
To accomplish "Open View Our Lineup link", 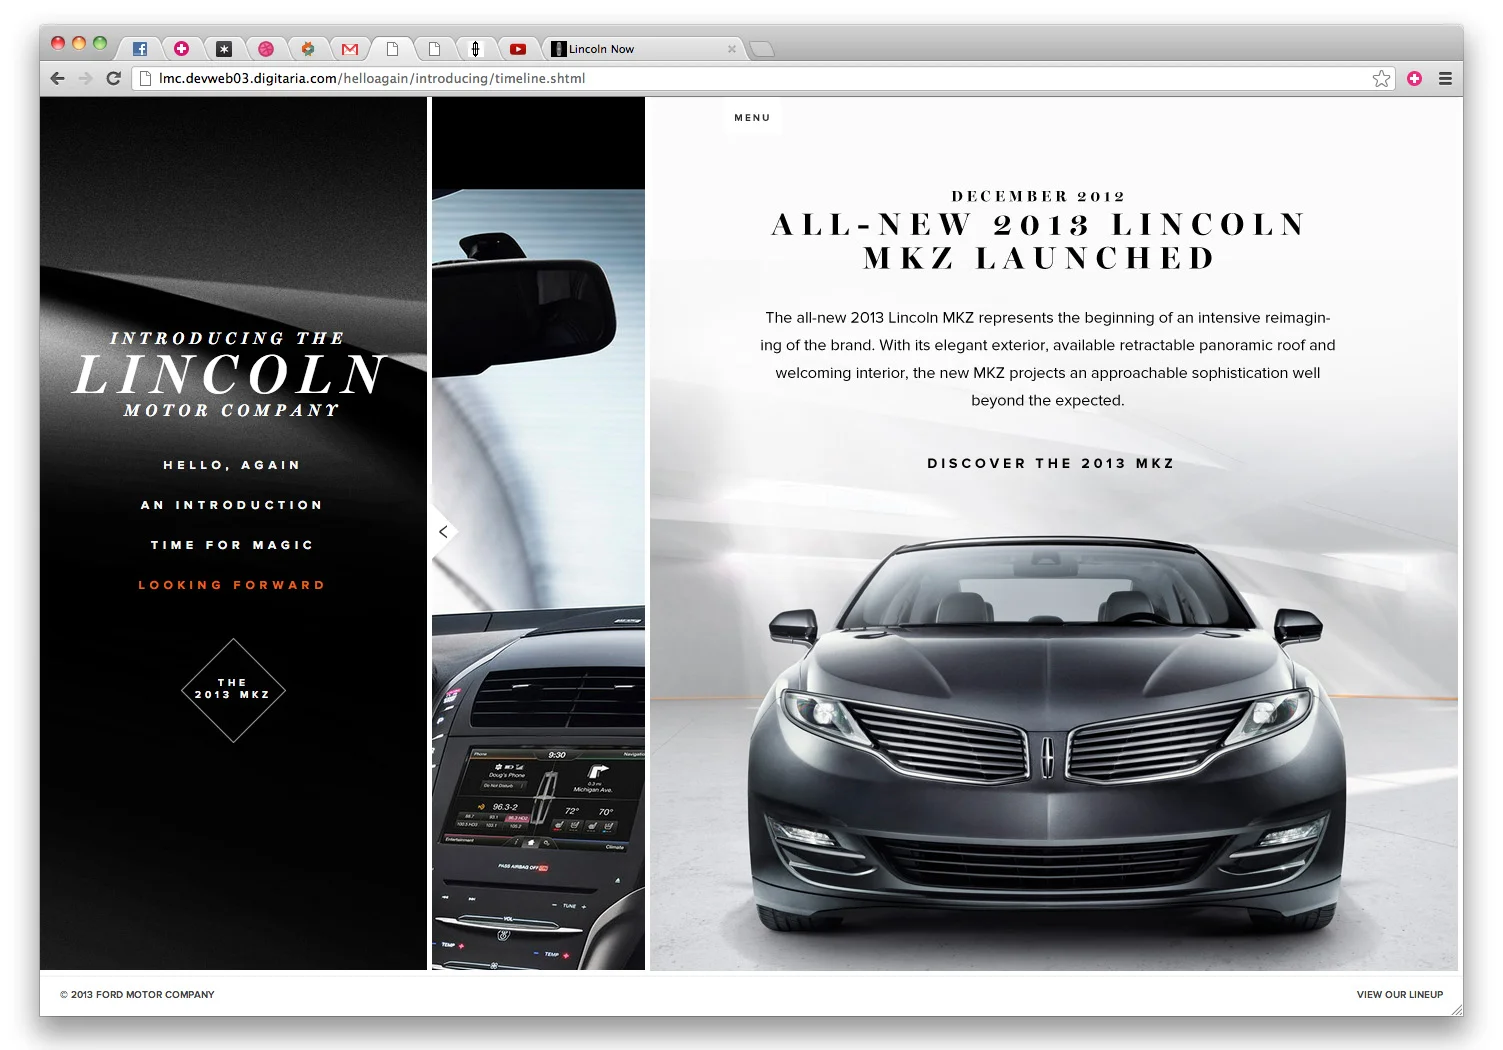I will [x=1399, y=994].
